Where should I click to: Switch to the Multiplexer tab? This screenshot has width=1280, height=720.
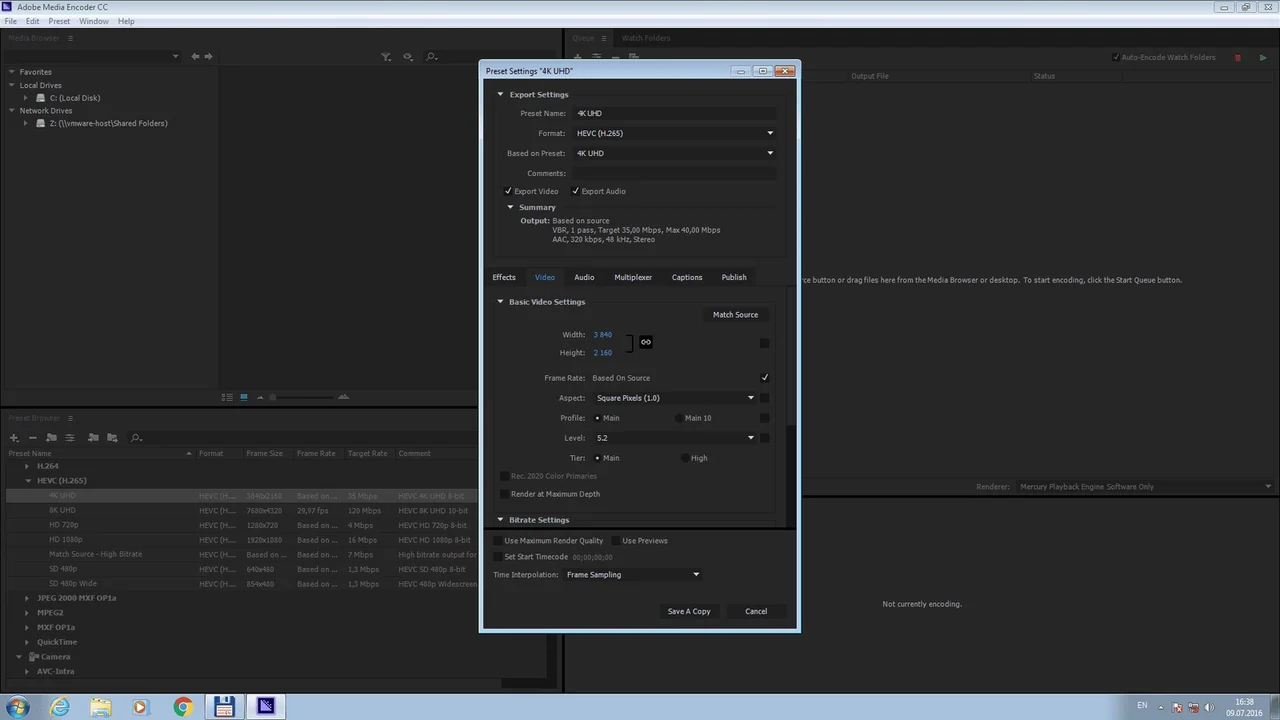coord(633,277)
